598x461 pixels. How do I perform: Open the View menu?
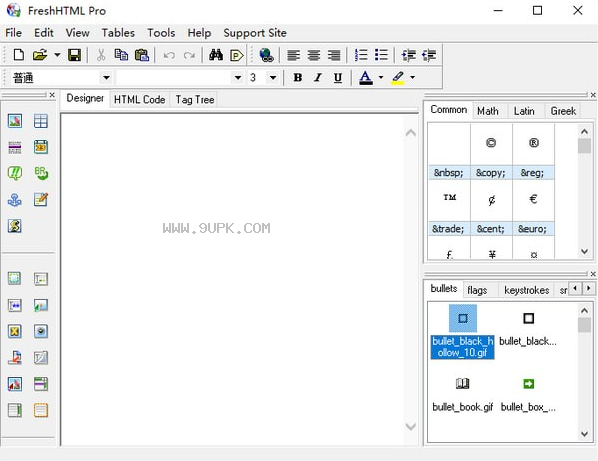click(x=77, y=33)
